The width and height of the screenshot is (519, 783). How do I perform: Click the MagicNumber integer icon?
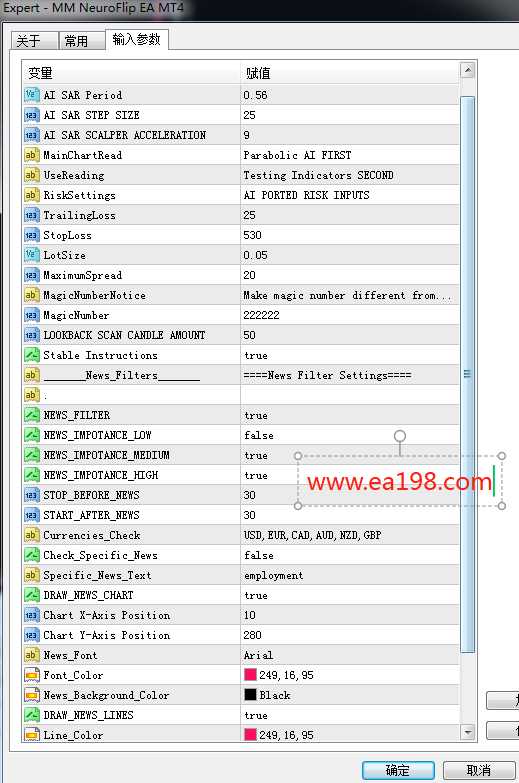pos(31,315)
